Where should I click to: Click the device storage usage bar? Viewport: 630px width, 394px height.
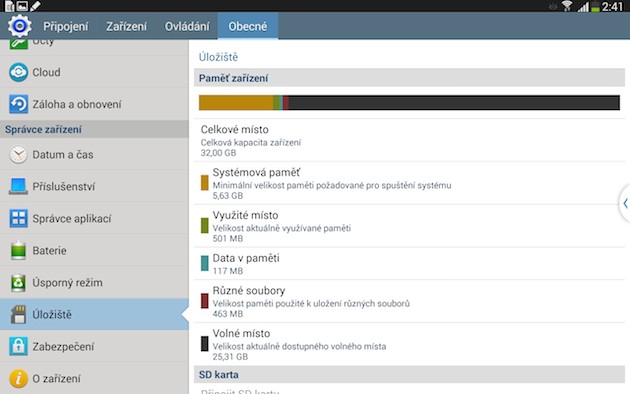[x=409, y=102]
